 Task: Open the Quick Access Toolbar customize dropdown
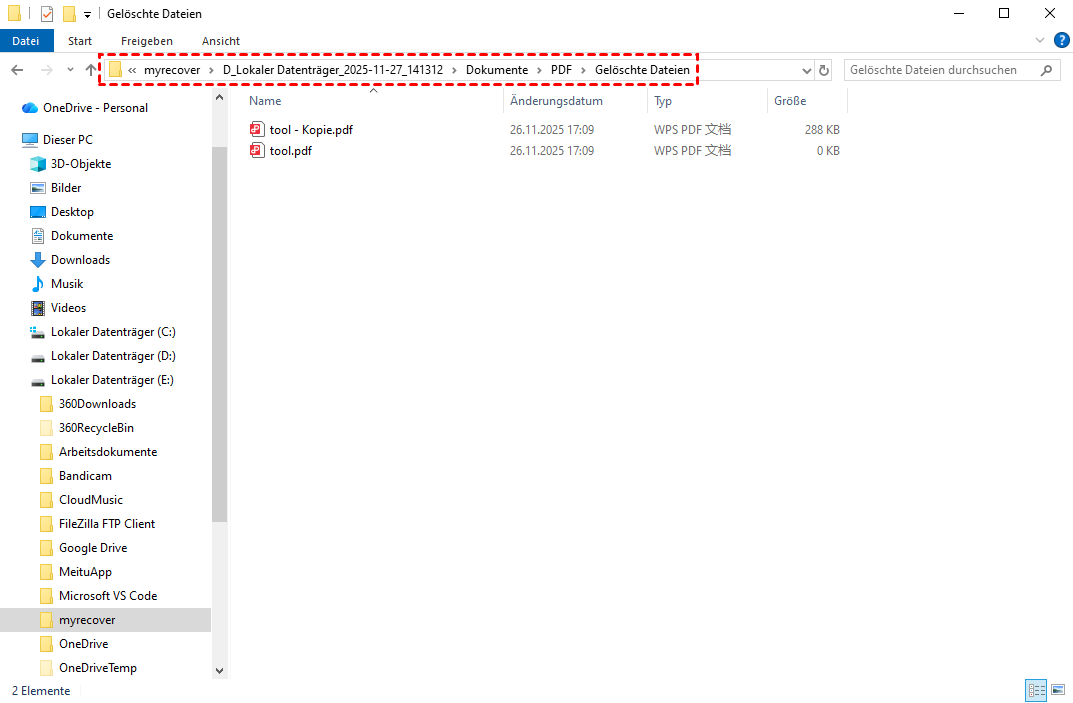click(x=88, y=15)
